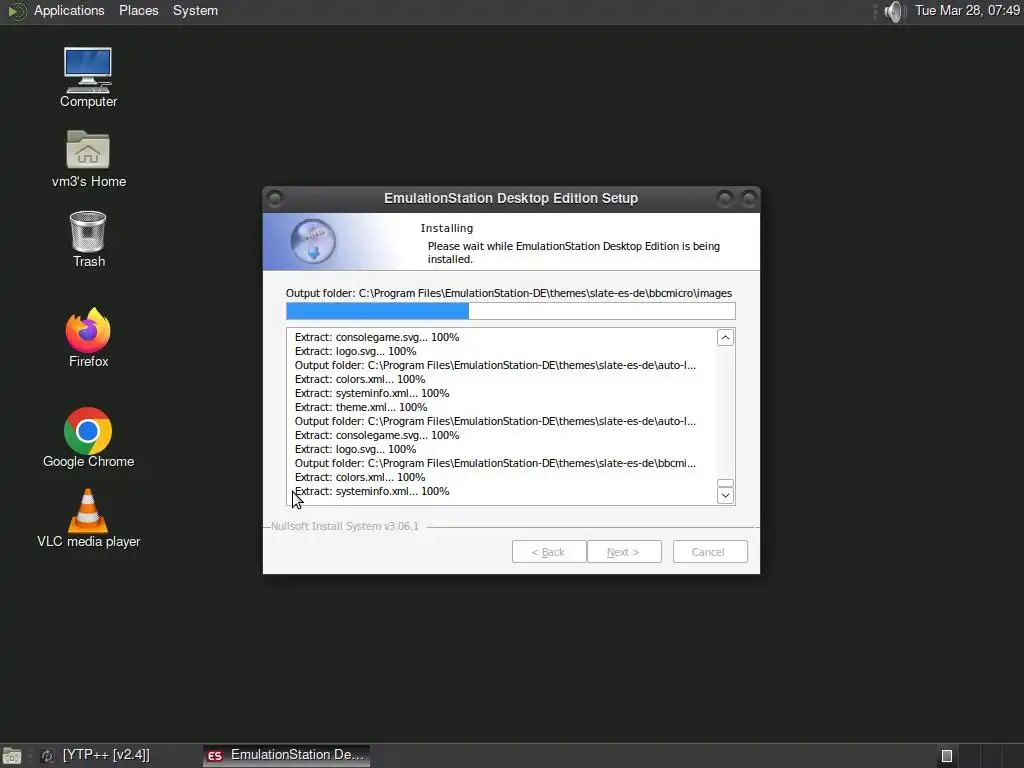Click the Next button in setup

[624, 552]
